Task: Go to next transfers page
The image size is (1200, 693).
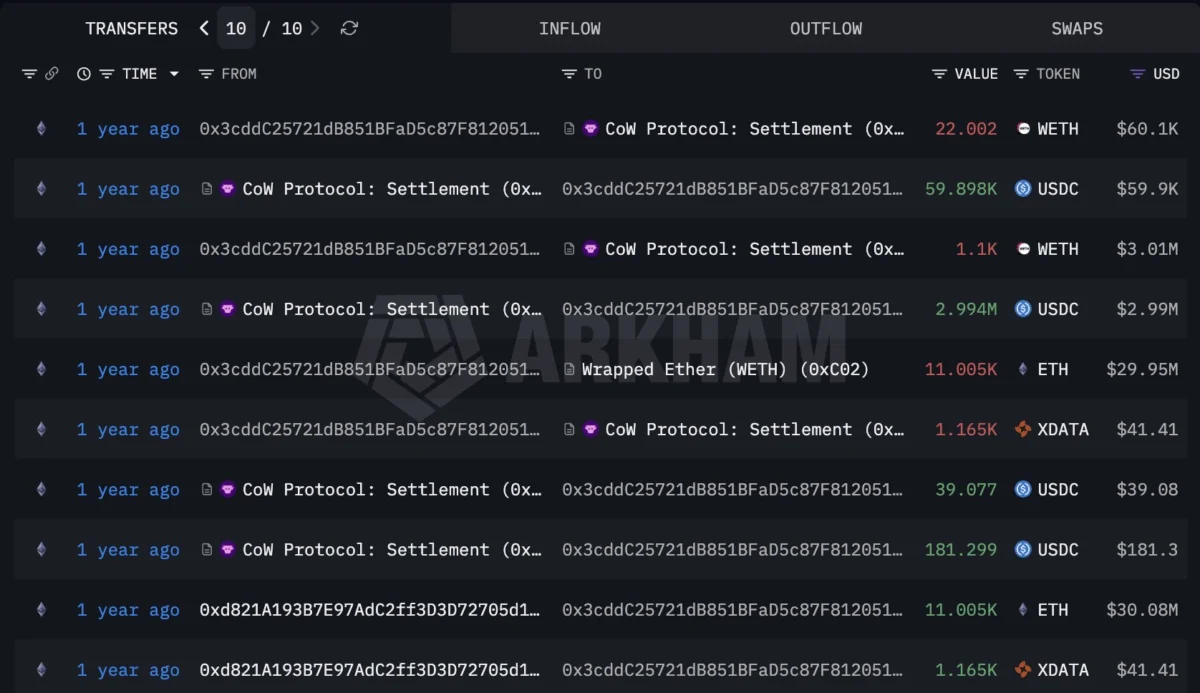Action: [x=316, y=28]
